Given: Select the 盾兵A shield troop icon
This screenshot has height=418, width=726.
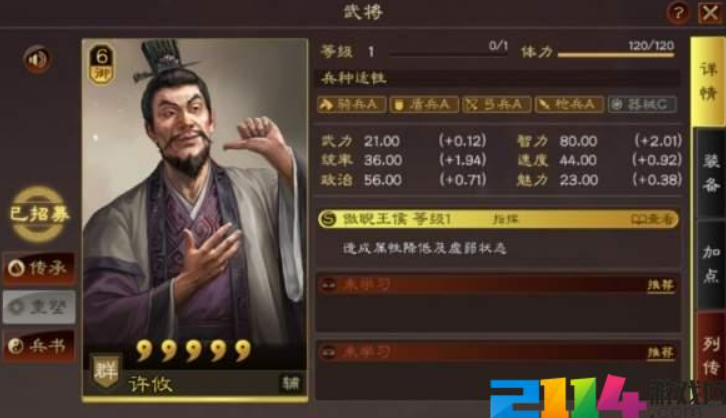Looking at the screenshot, I should (x=424, y=105).
